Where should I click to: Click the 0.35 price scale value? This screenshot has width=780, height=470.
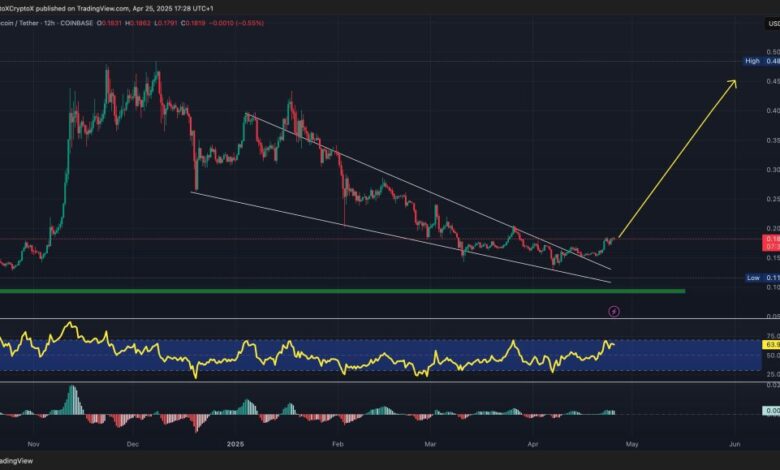point(773,140)
